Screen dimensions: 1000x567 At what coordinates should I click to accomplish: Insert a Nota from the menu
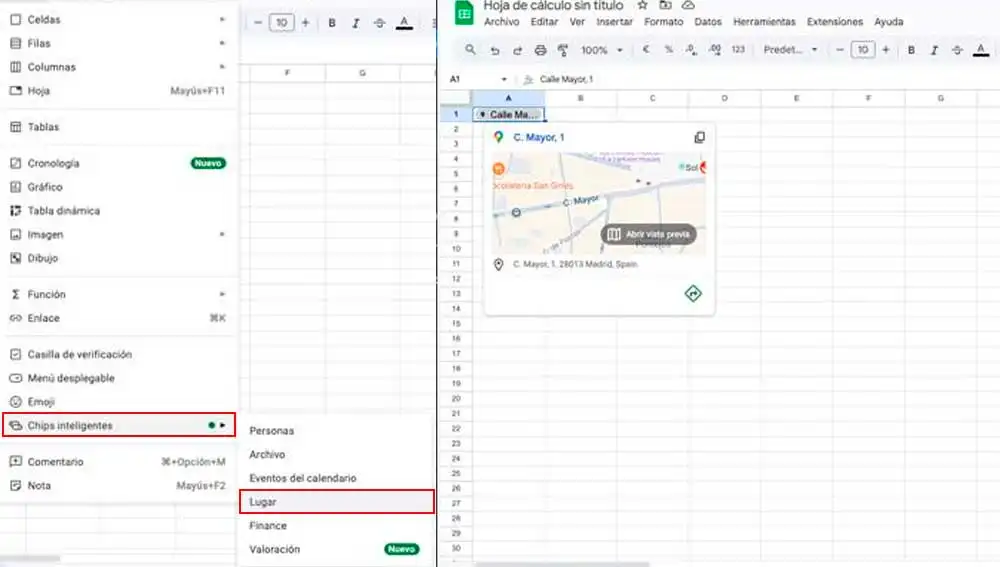tap(118, 485)
